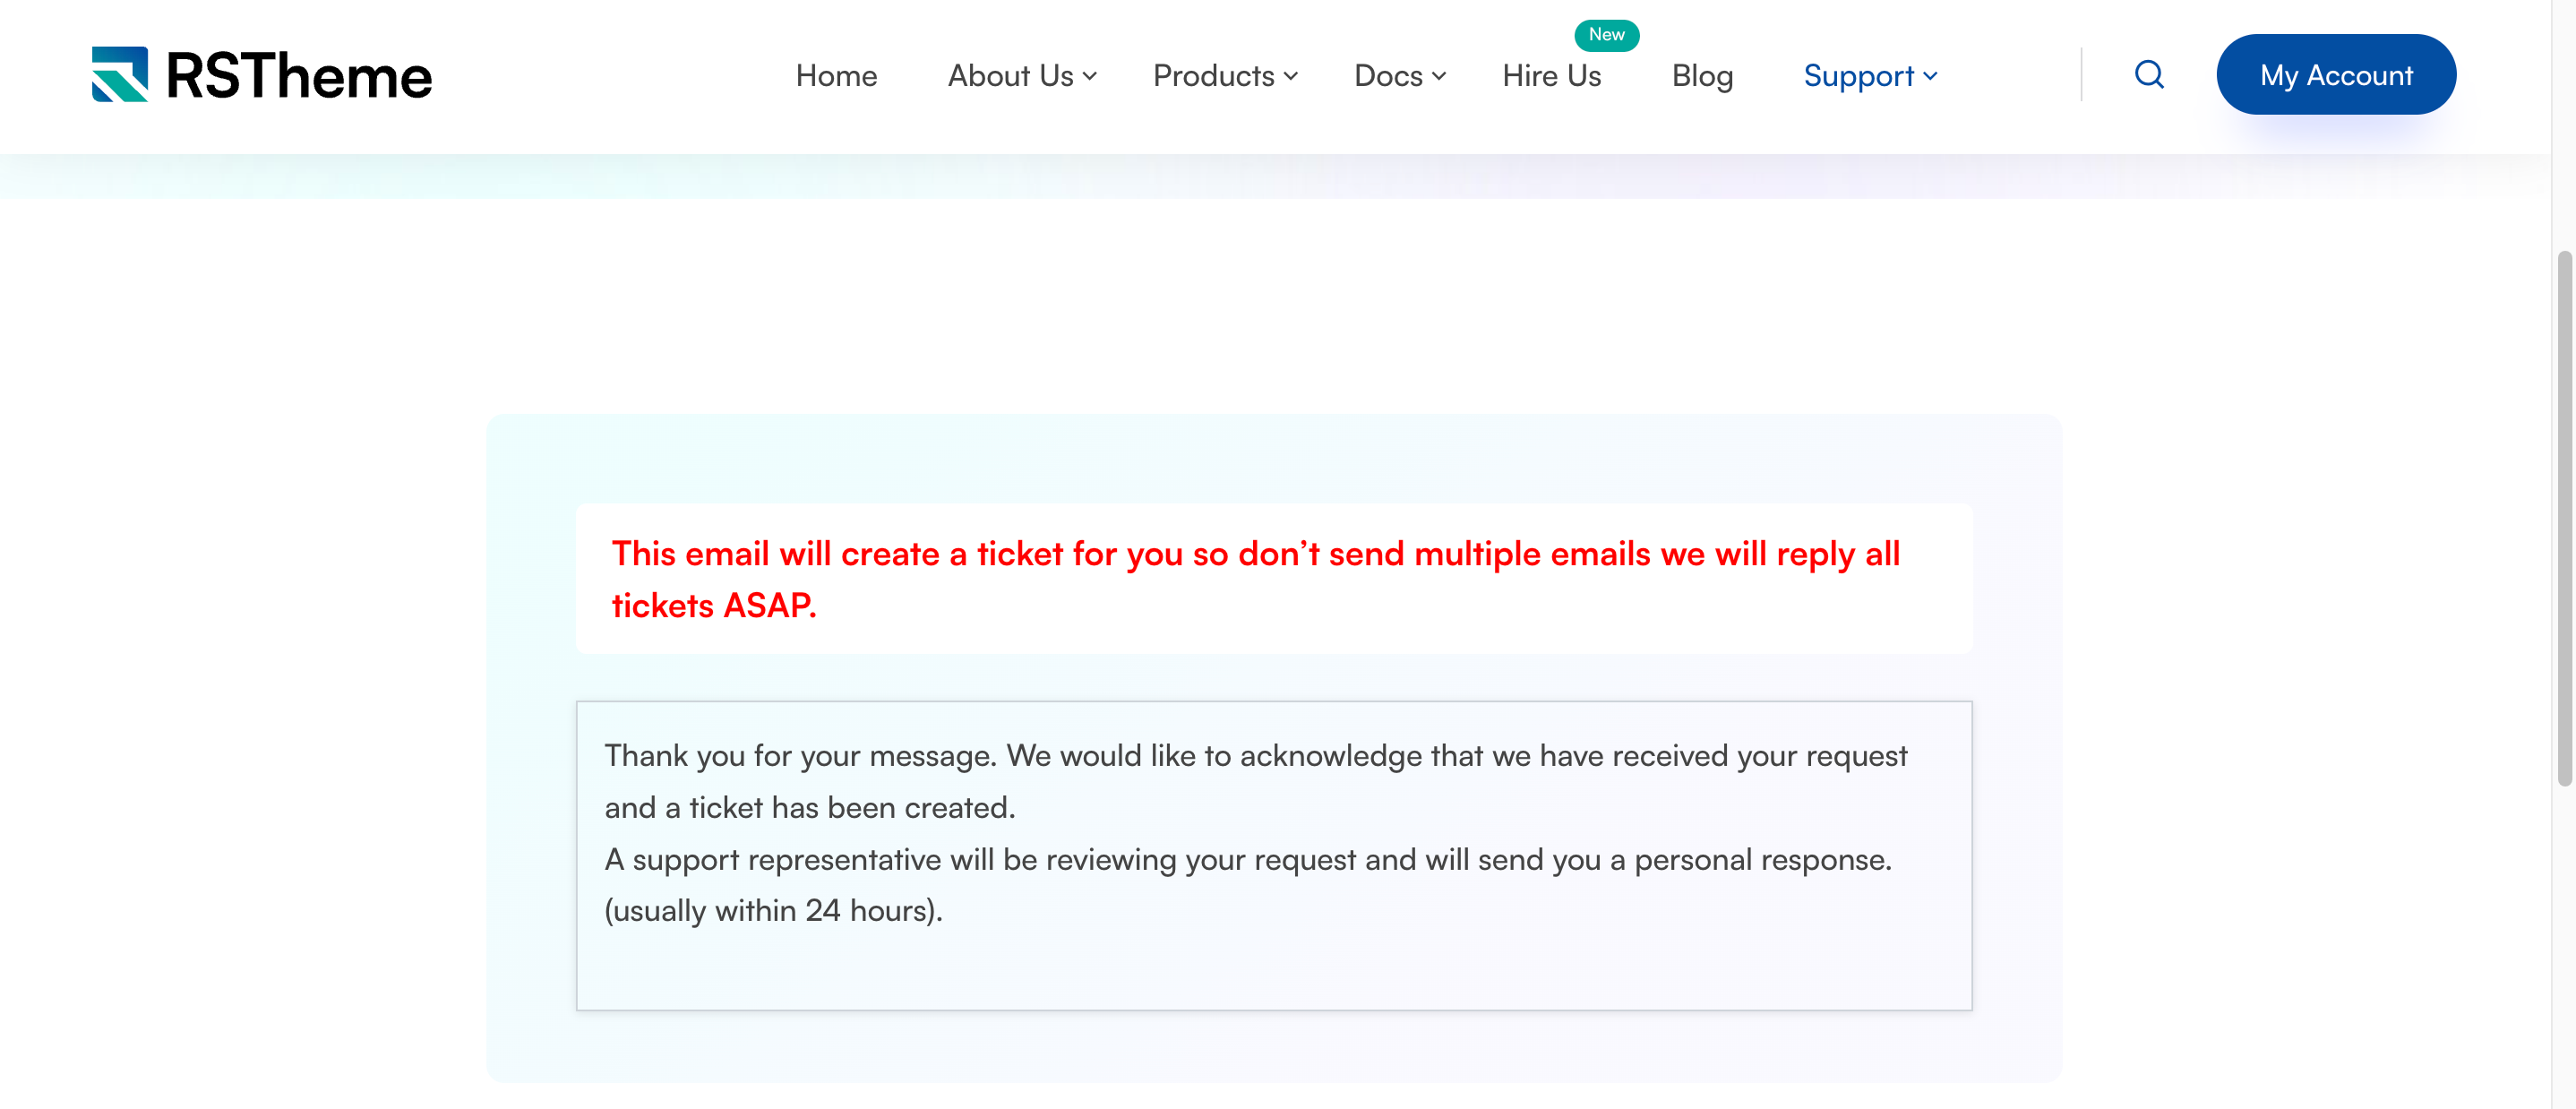2576x1109 pixels.
Task: Click the RSTheme logo icon
Action: click(119, 75)
